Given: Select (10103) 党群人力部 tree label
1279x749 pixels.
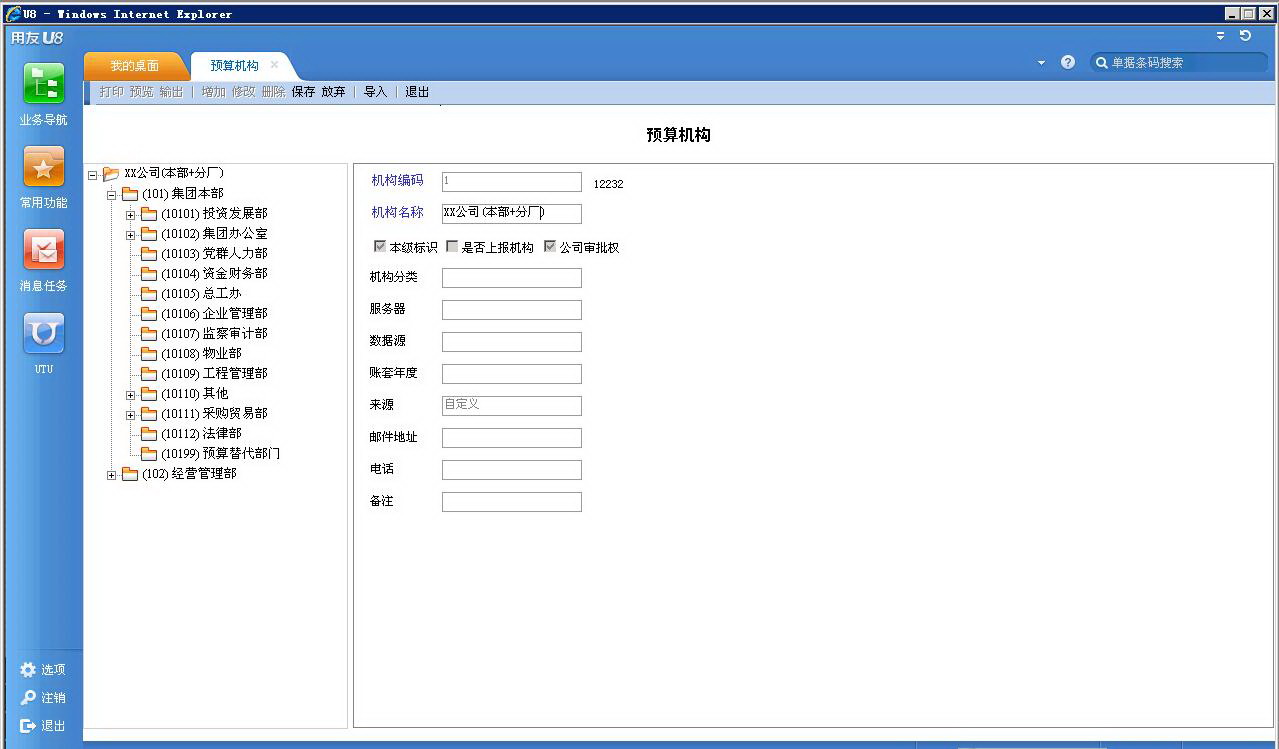Looking at the screenshot, I should point(214,254).
